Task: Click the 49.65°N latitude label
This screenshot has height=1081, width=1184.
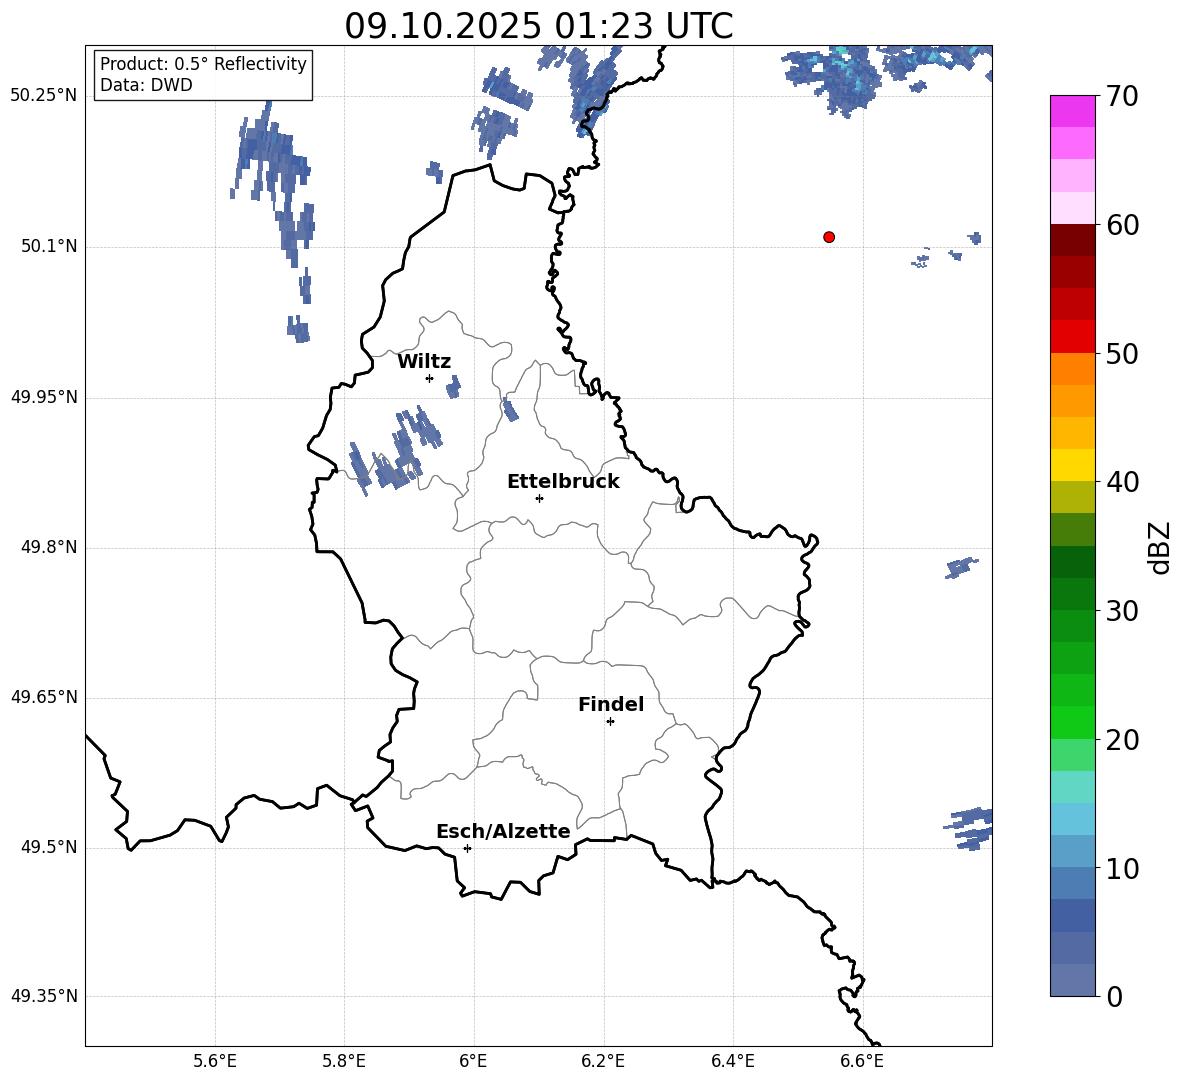Action: (x=44, y=697)
